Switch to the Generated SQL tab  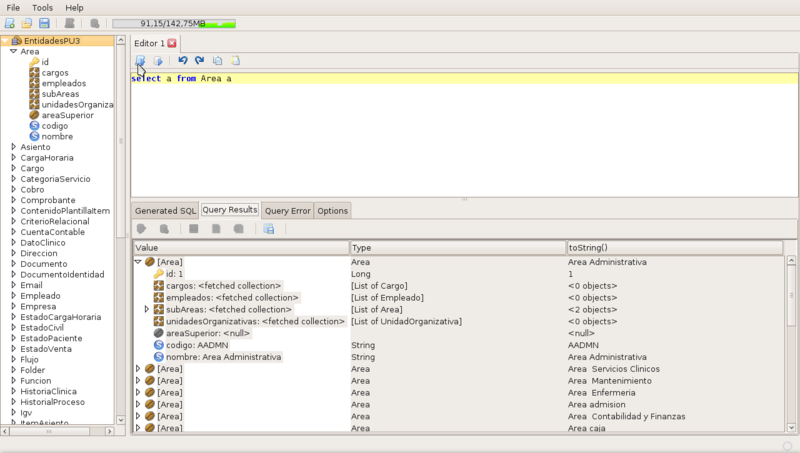tap(165, 211)
